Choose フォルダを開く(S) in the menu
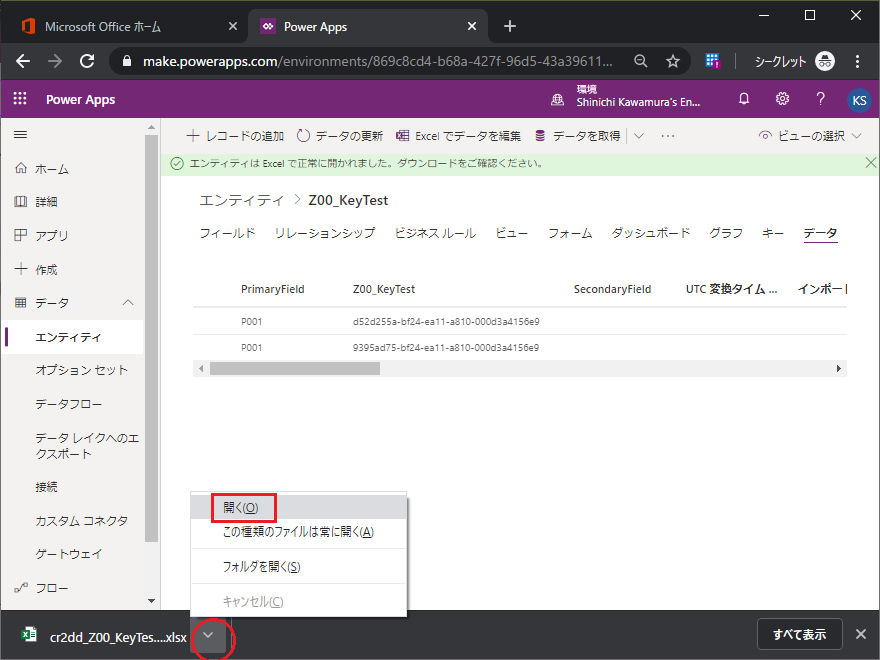Screen dimensions: 880x660 coord(298,567)
